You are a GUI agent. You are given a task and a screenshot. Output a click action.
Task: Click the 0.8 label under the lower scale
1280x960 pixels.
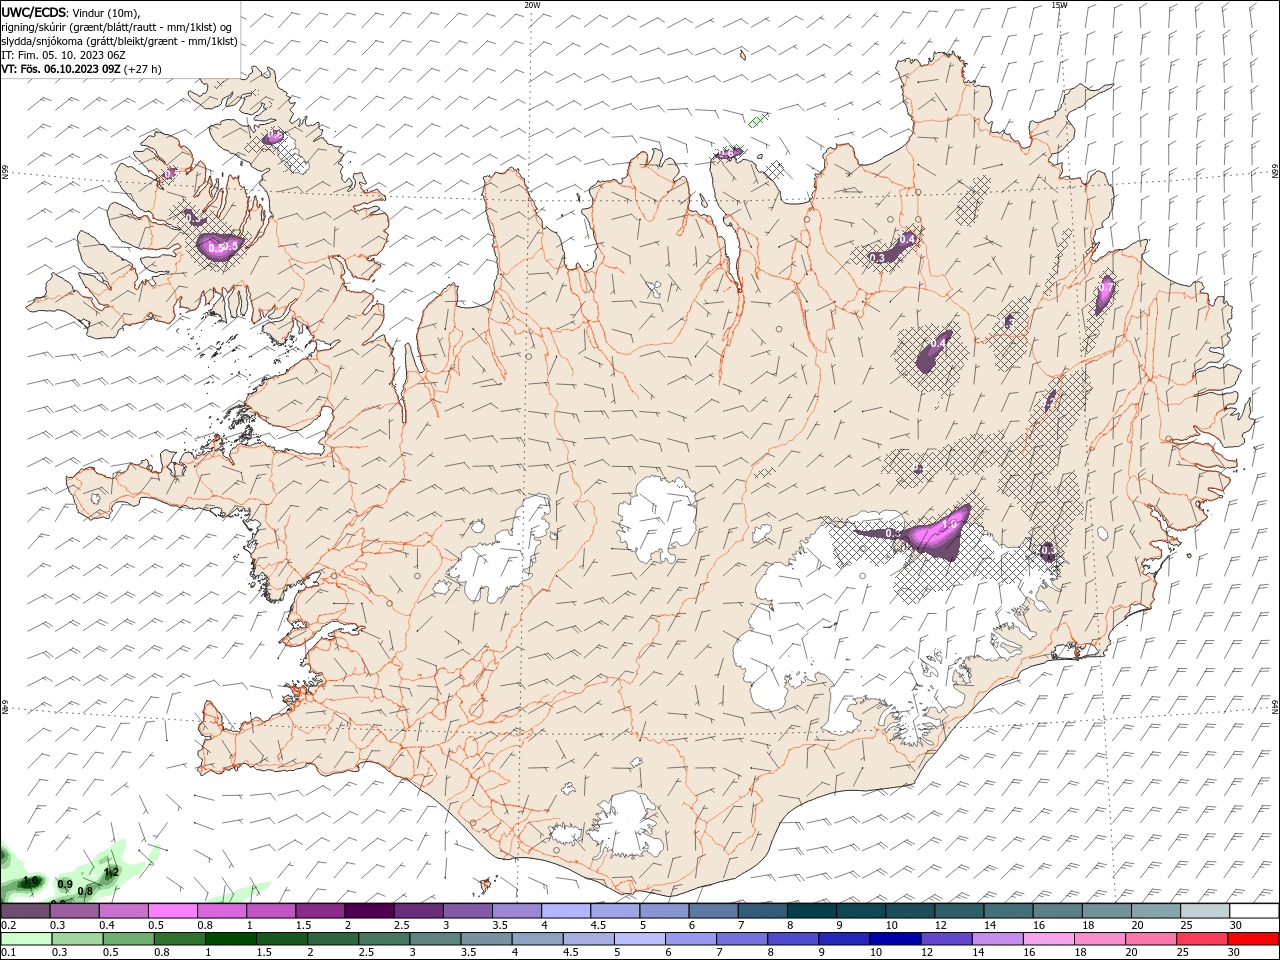pyautogui.click(x=160, y=952)
